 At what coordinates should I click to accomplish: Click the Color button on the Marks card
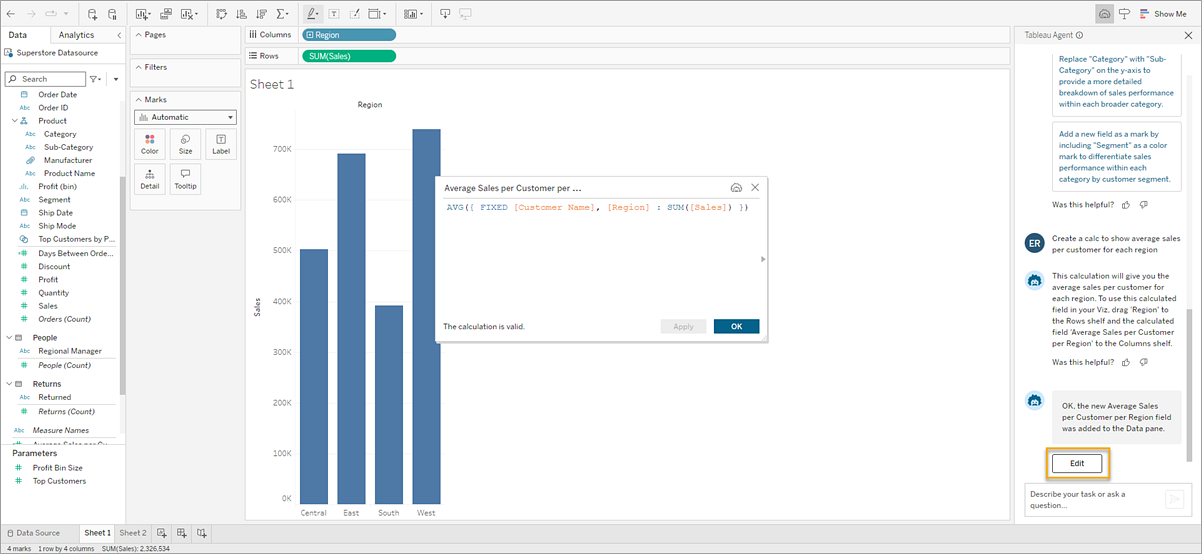coord(150,144)
